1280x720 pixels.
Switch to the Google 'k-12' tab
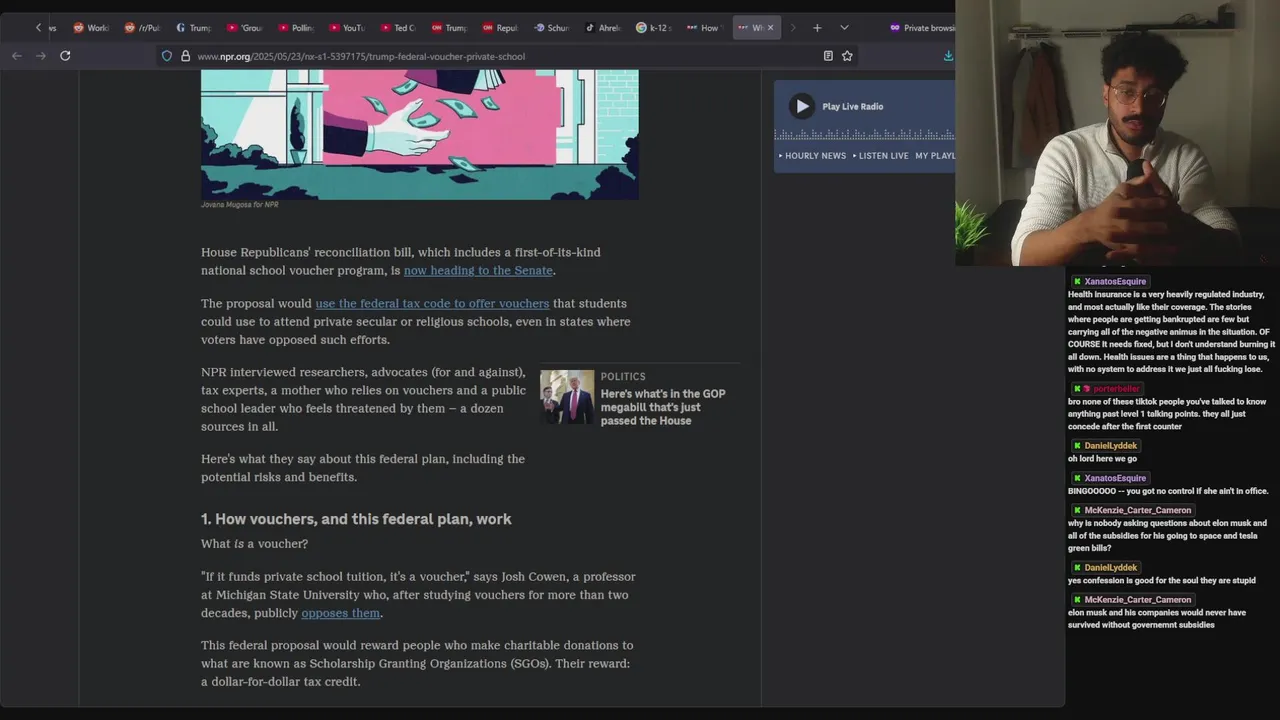click(x=653, y=28)
